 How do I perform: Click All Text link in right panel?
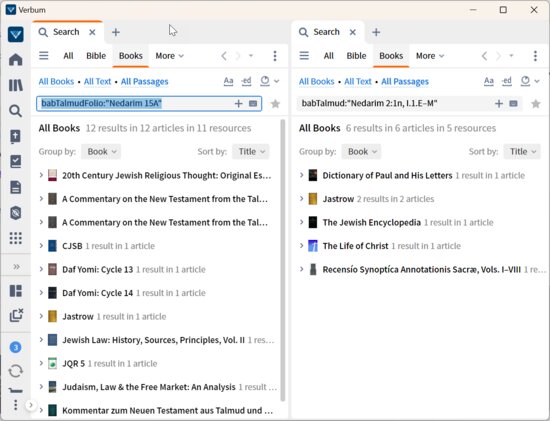point(358,82)
